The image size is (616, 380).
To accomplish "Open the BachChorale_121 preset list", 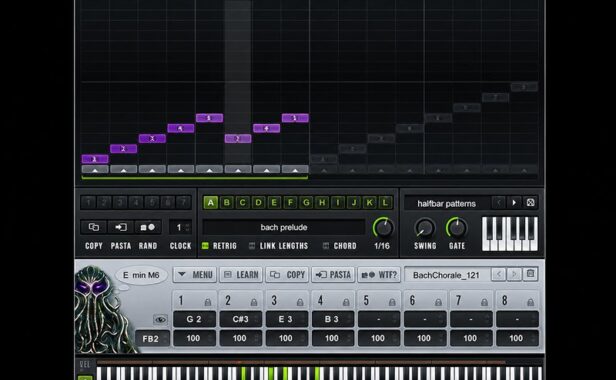I will [447, 275].
